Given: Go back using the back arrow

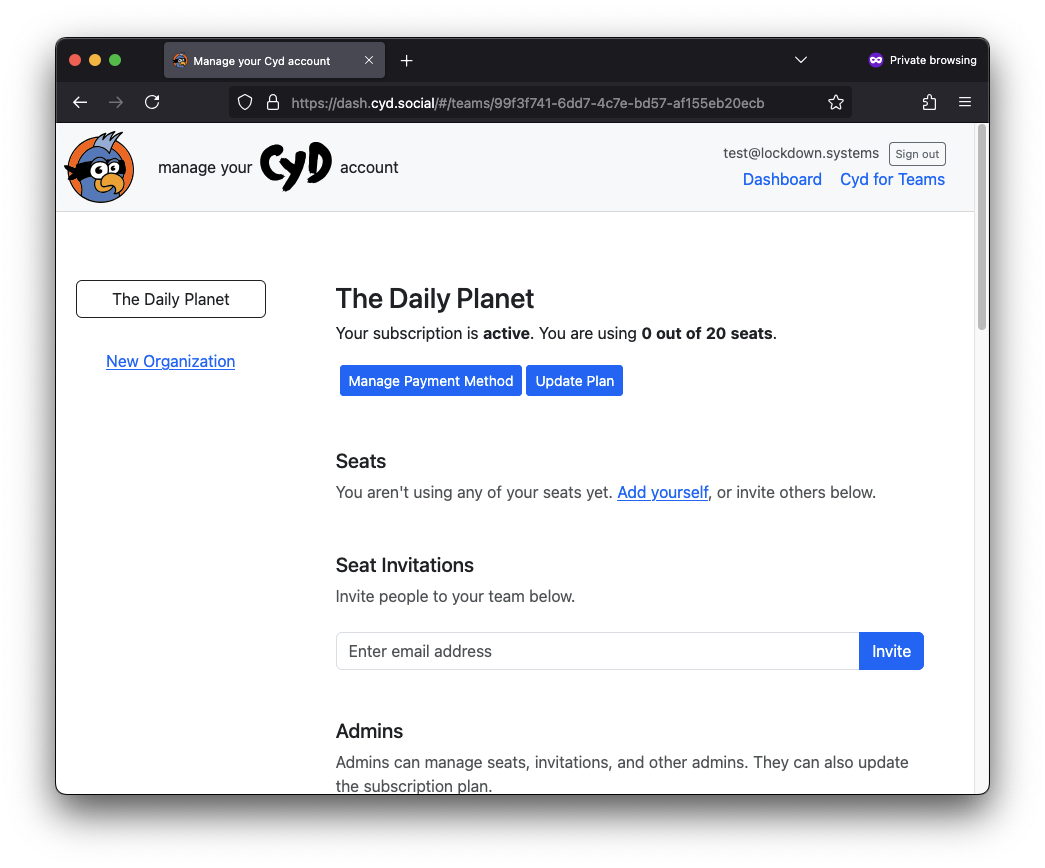Looking at the screenshot, I should (79, 102).
